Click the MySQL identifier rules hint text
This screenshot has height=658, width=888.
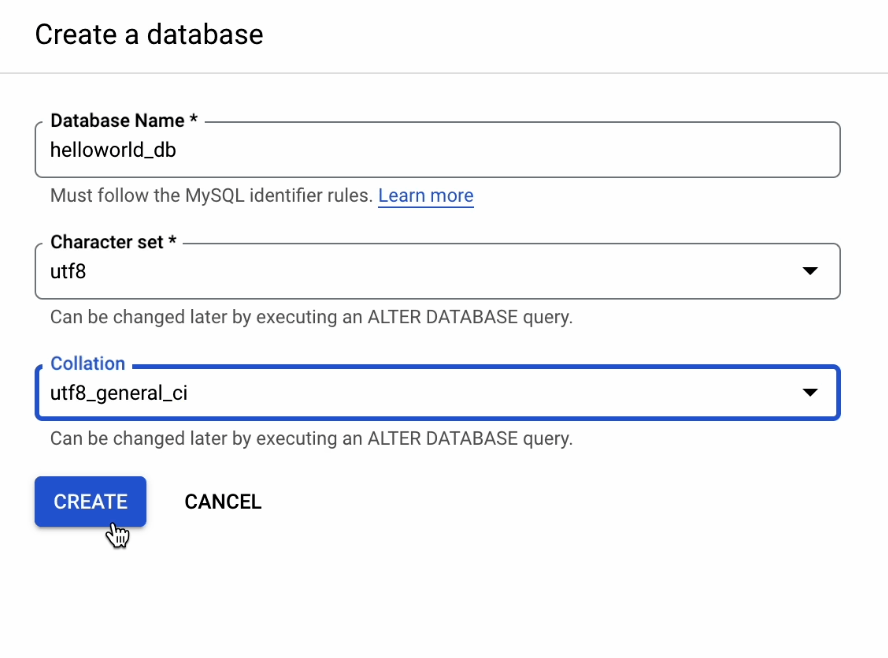coord(211,196)
